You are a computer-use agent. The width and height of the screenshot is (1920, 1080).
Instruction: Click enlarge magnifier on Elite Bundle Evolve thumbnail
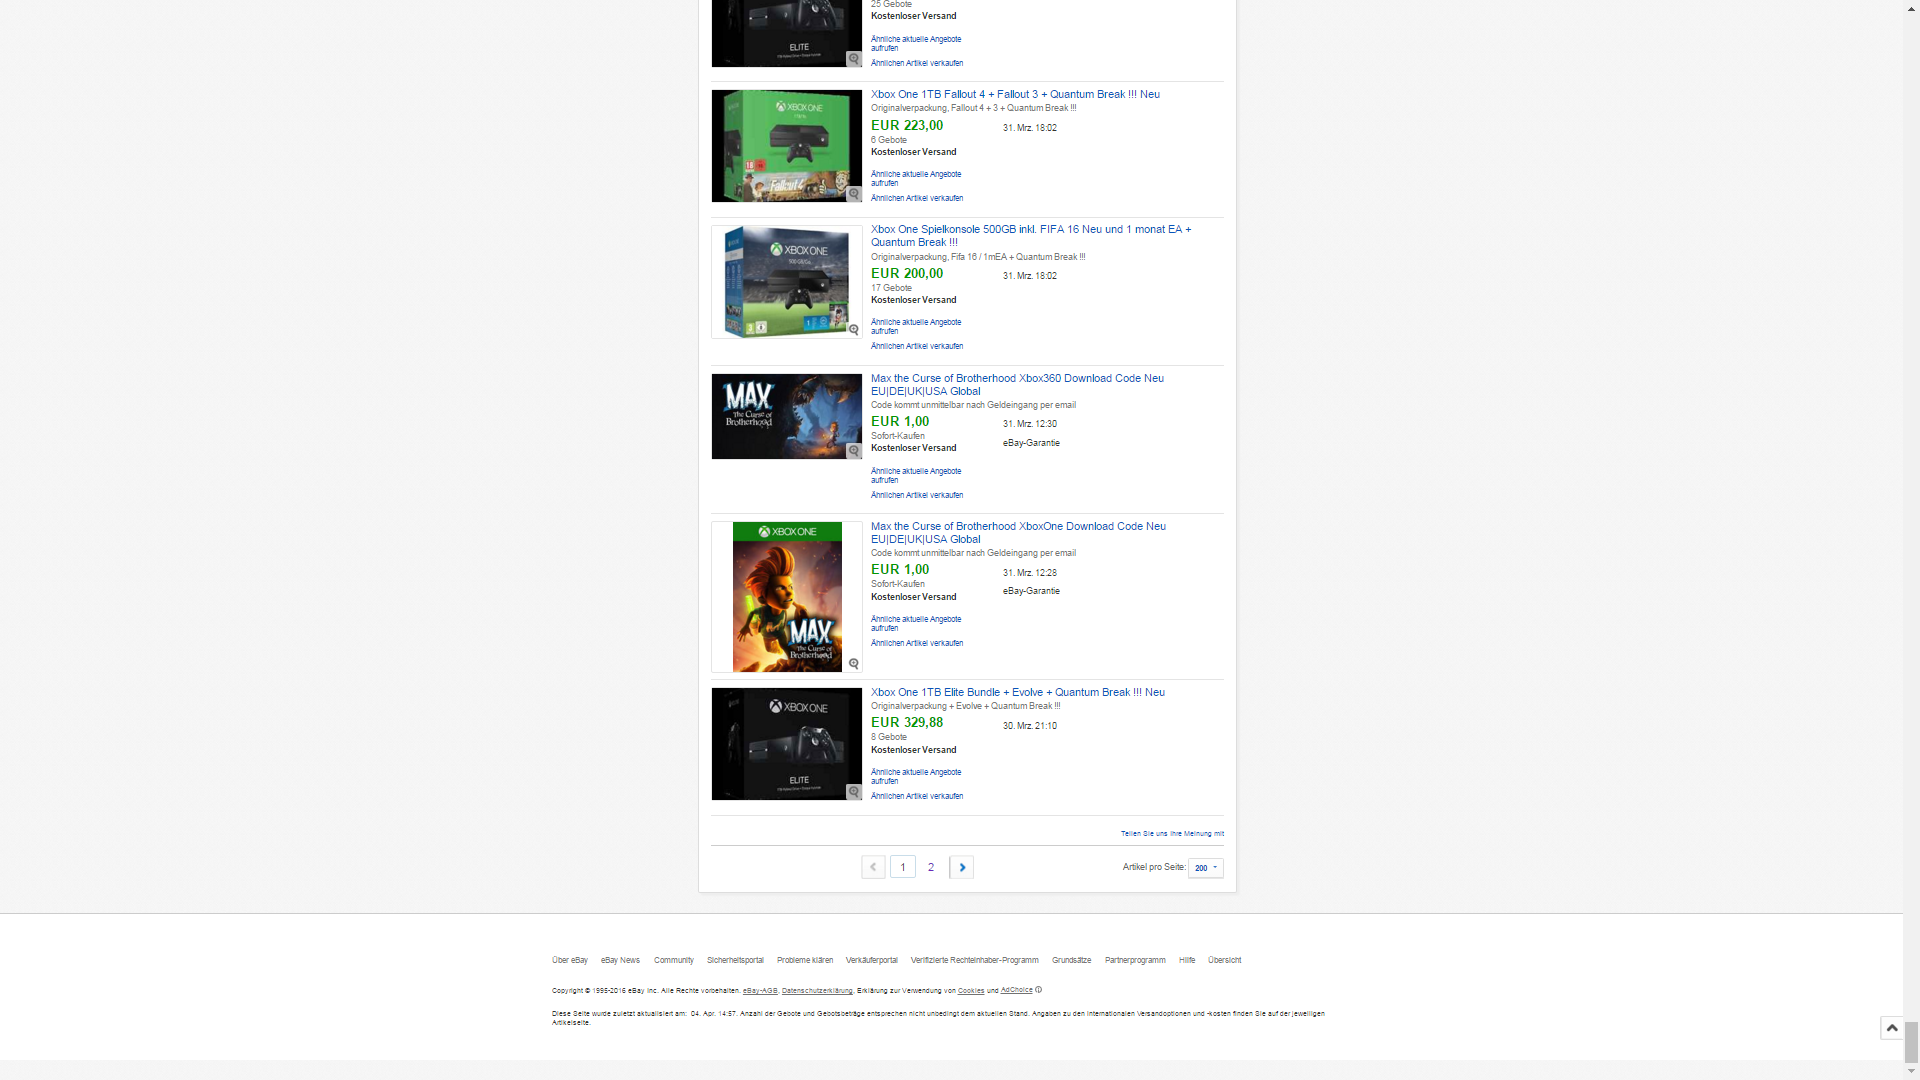[x=854, y=792]
